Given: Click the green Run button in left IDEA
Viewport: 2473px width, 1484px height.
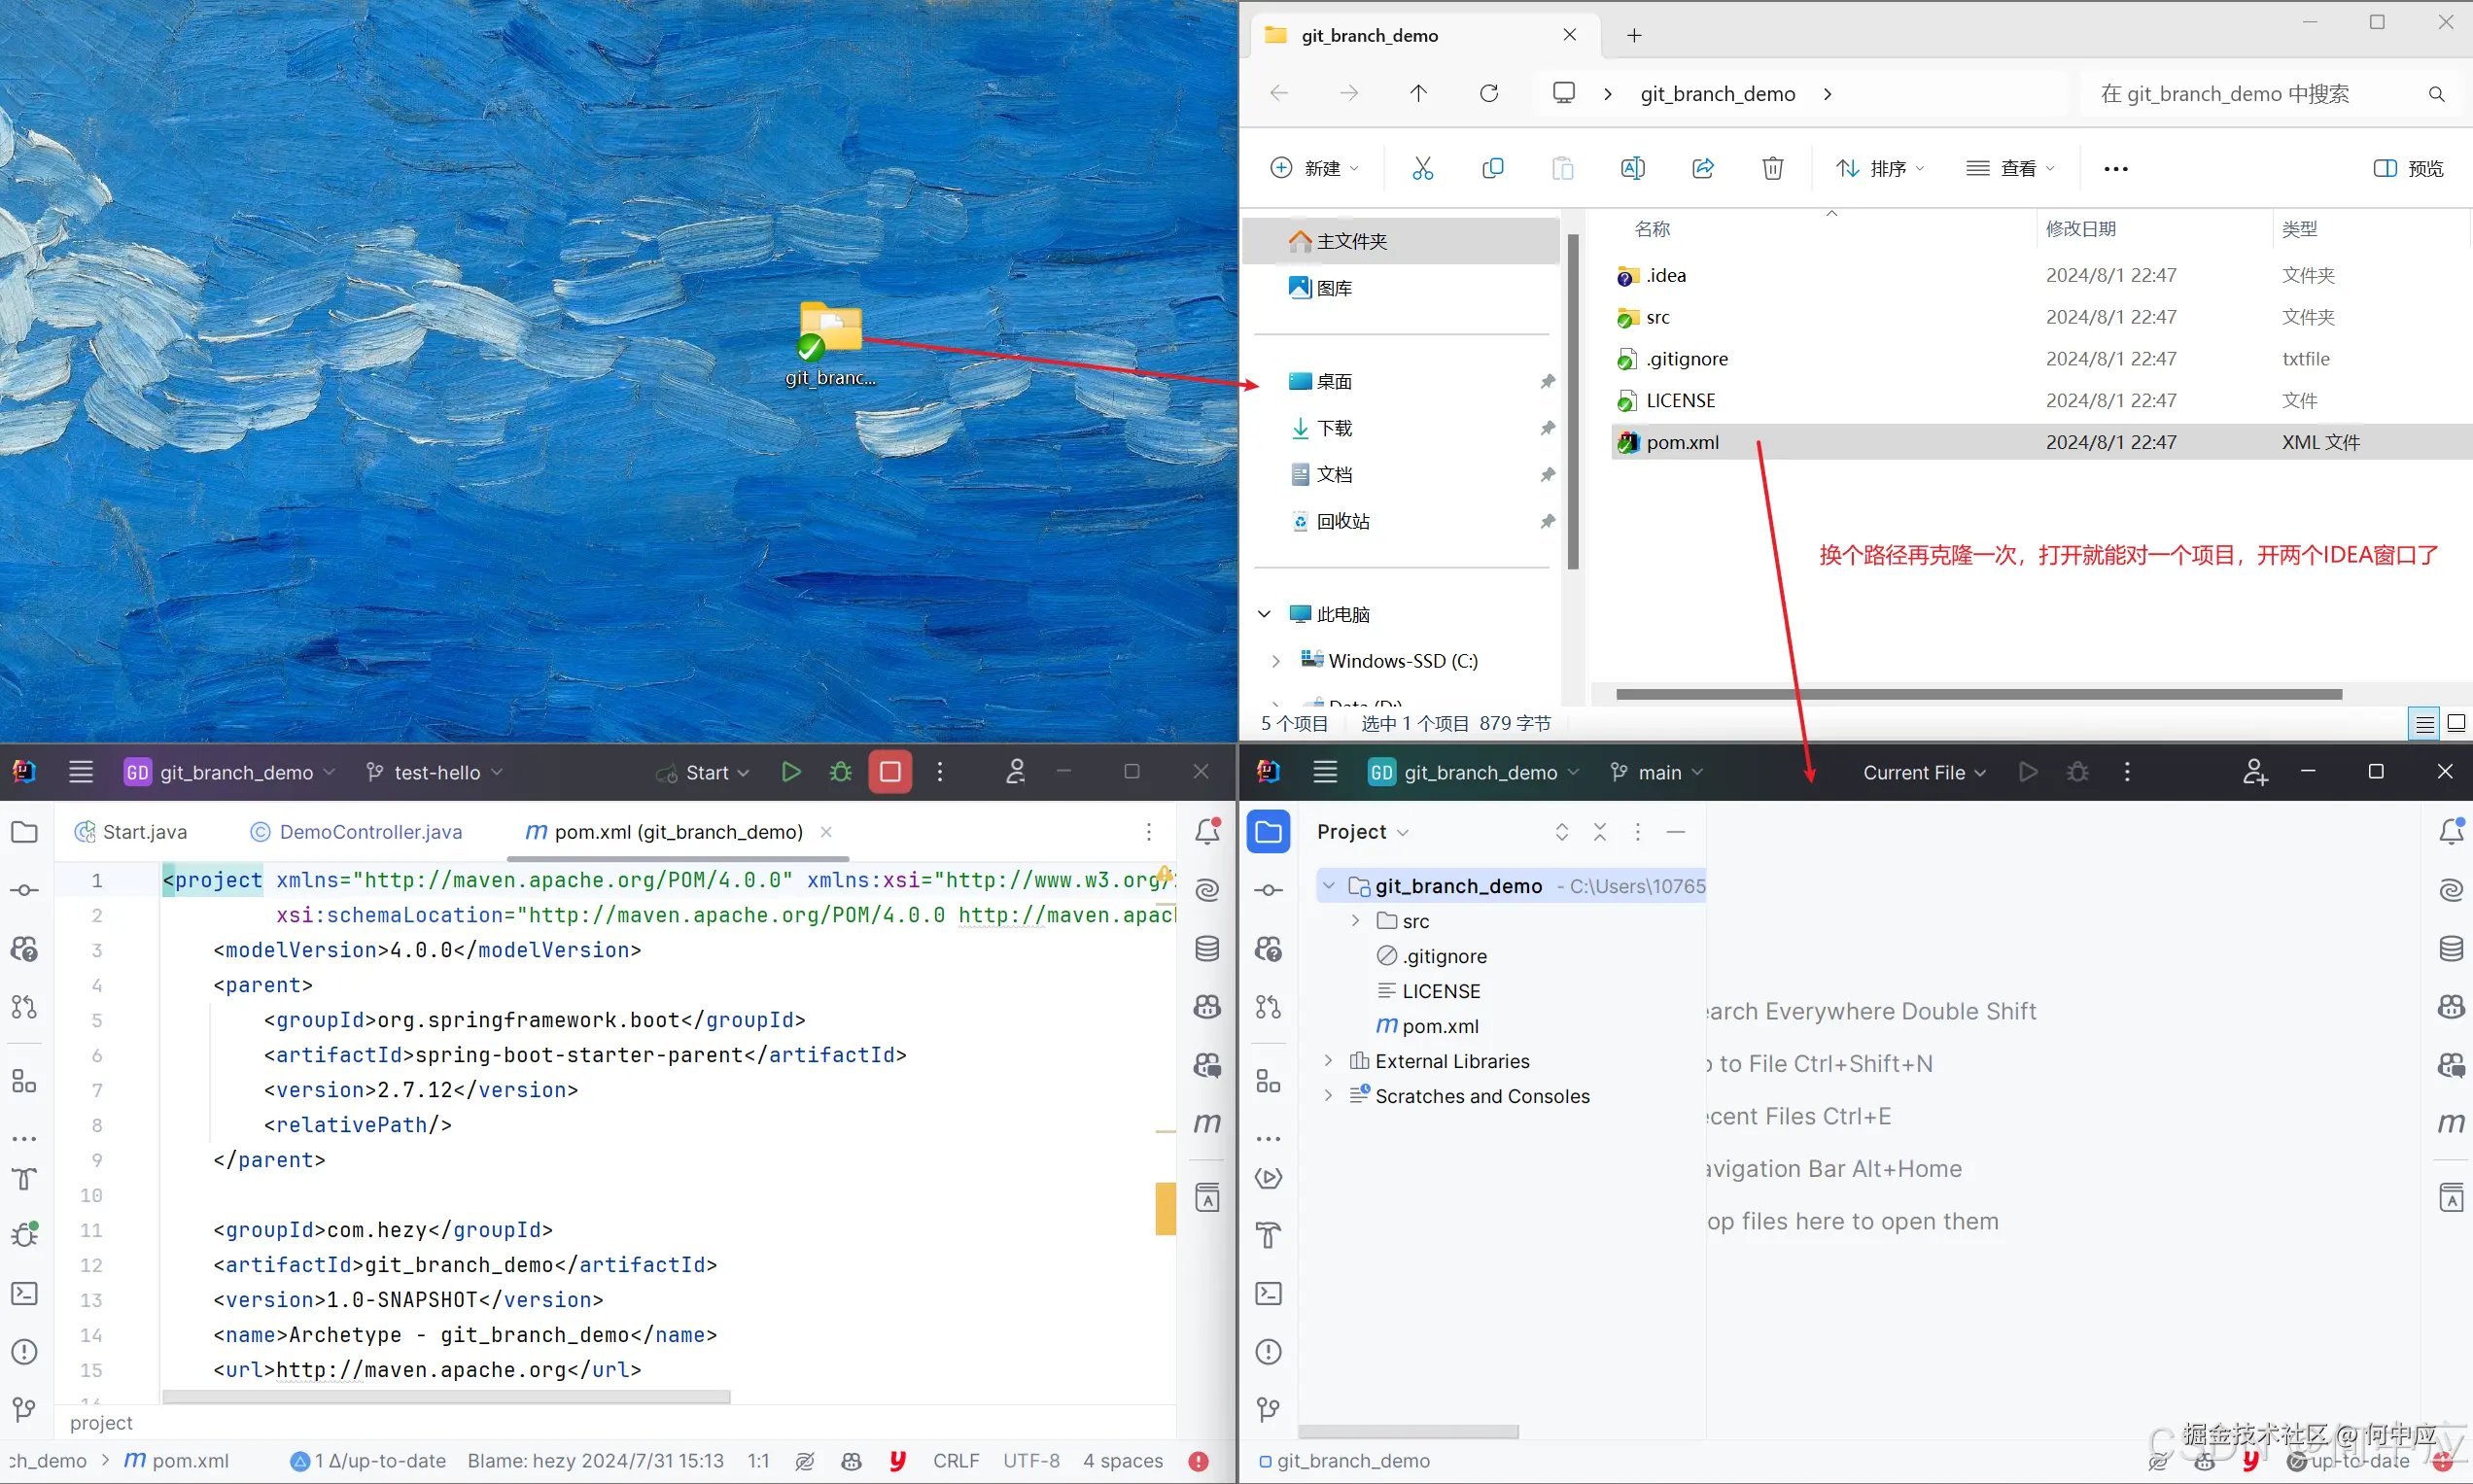Looking at the screenshot, I should [x=791, y=772].
